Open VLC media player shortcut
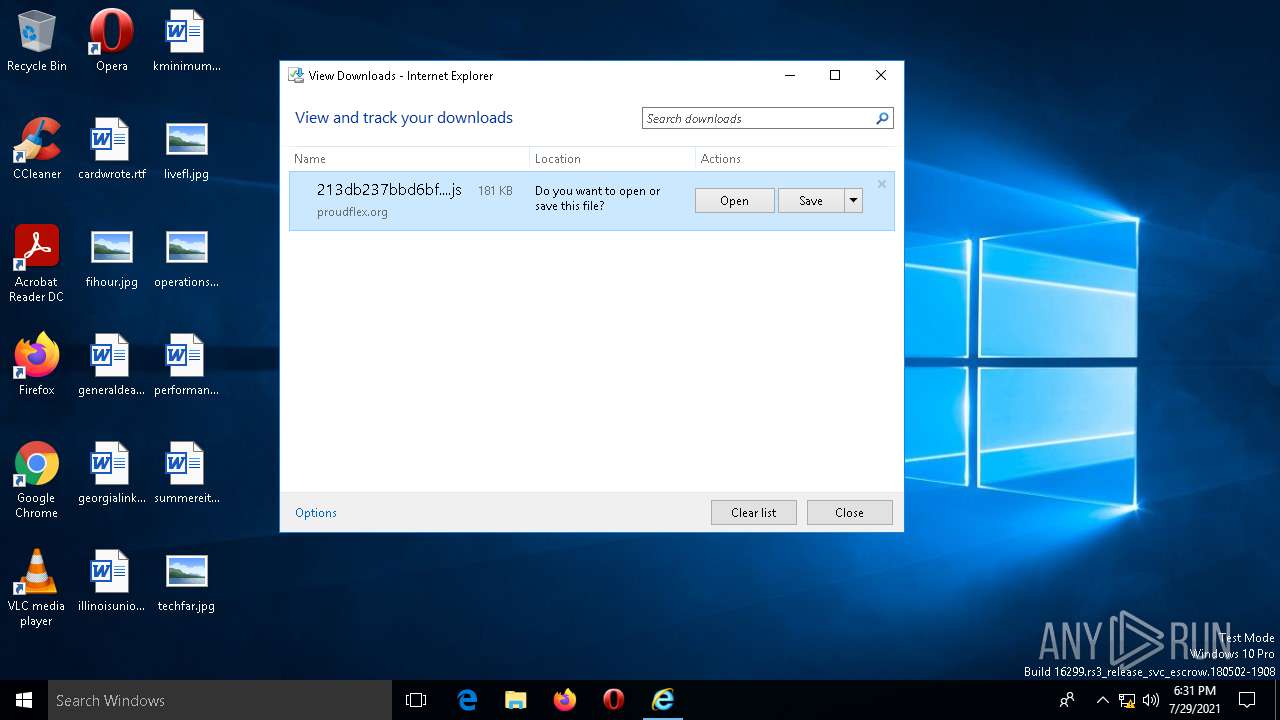The image size is (1280, 720). pyautogui.click(x=36, y=587)
